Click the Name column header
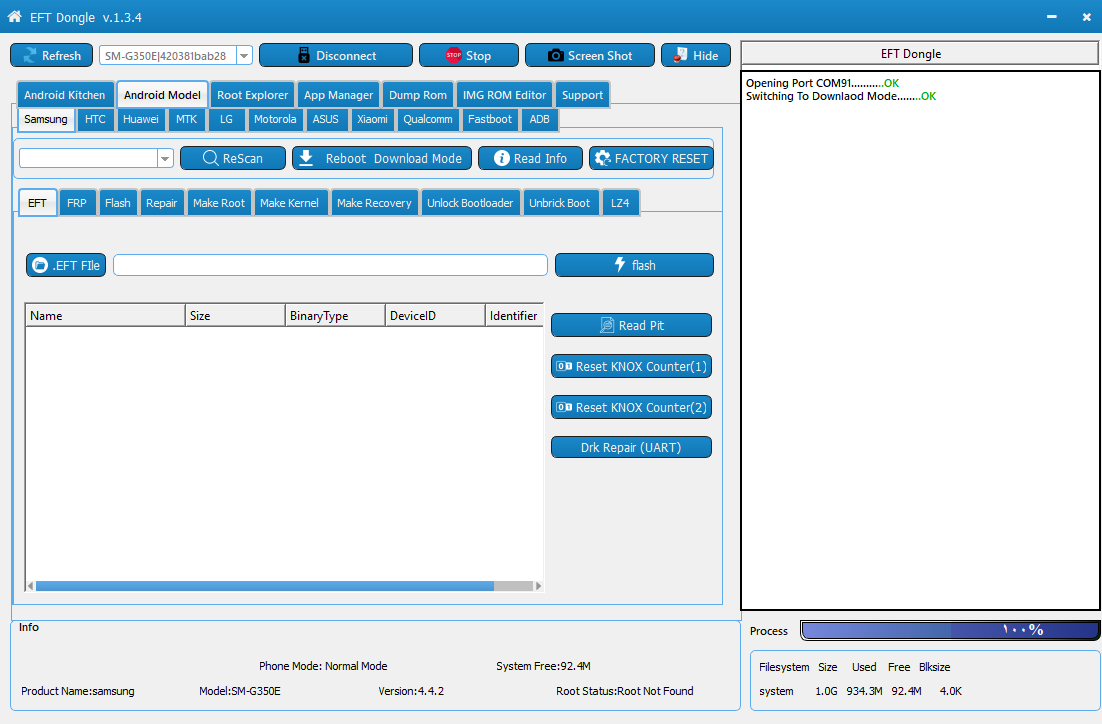1102x724 pixels. coord(105,316)
